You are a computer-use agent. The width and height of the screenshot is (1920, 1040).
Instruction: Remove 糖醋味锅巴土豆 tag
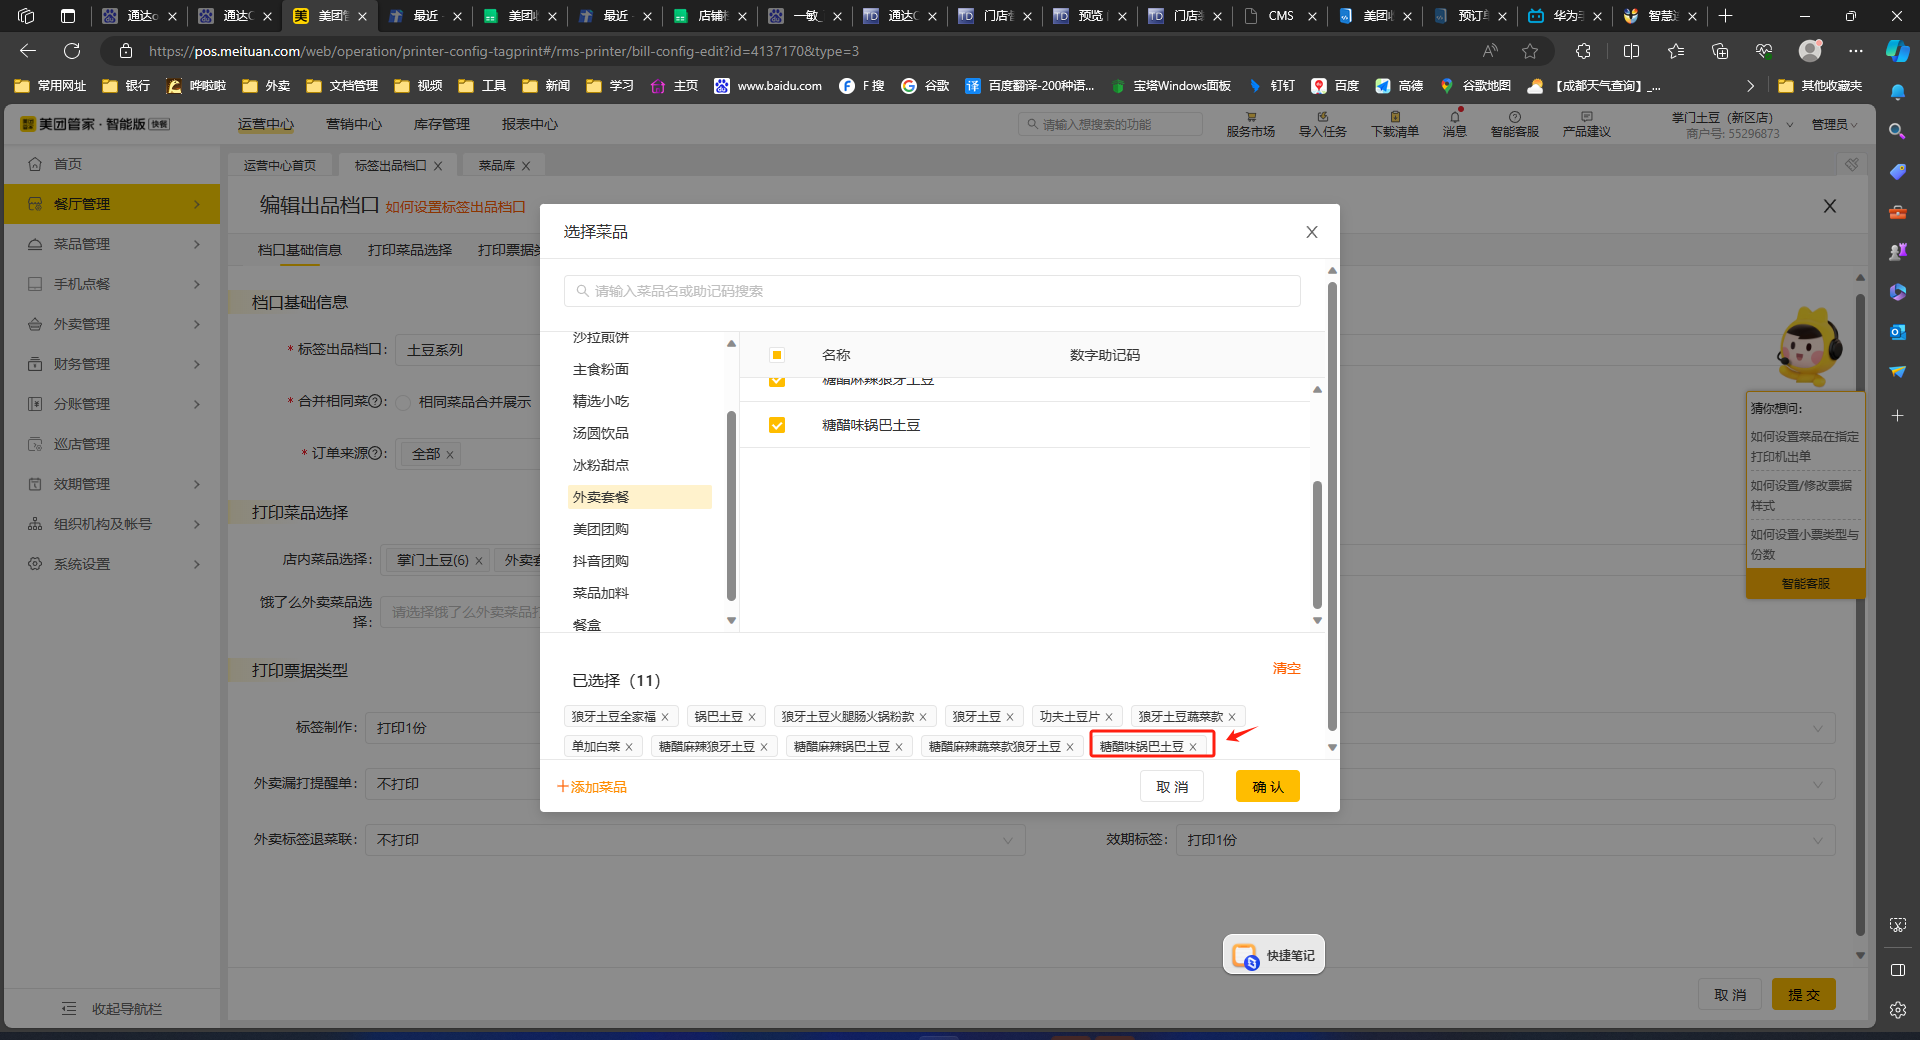[1193, 747]
